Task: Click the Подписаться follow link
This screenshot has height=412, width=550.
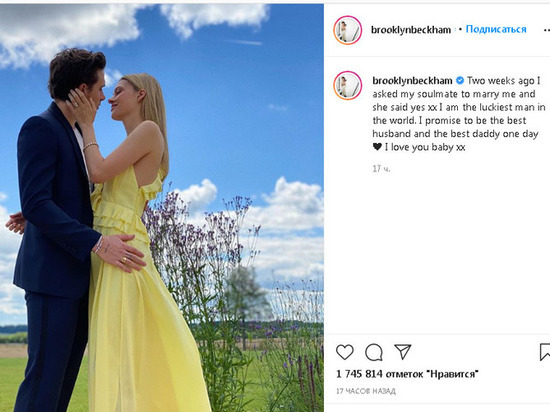Action: click(x=496, y=29)
